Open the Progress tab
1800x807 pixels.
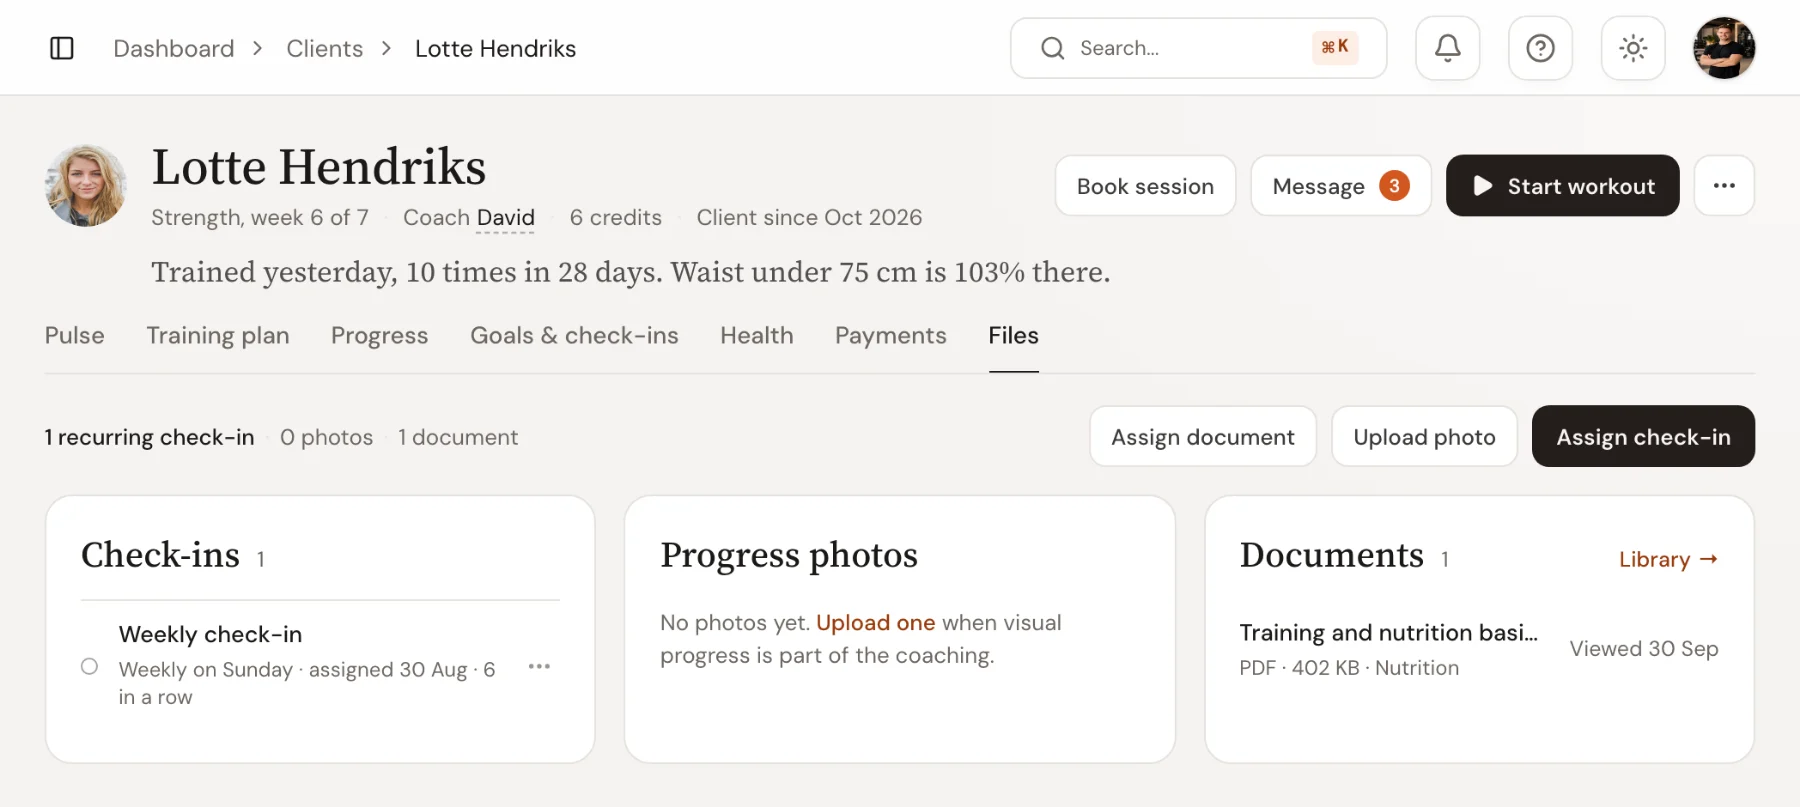click(x=379, y=336)
